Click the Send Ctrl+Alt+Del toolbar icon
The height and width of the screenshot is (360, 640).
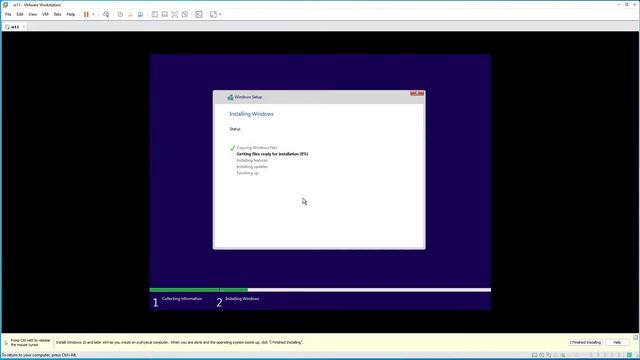tap(106, 14)
